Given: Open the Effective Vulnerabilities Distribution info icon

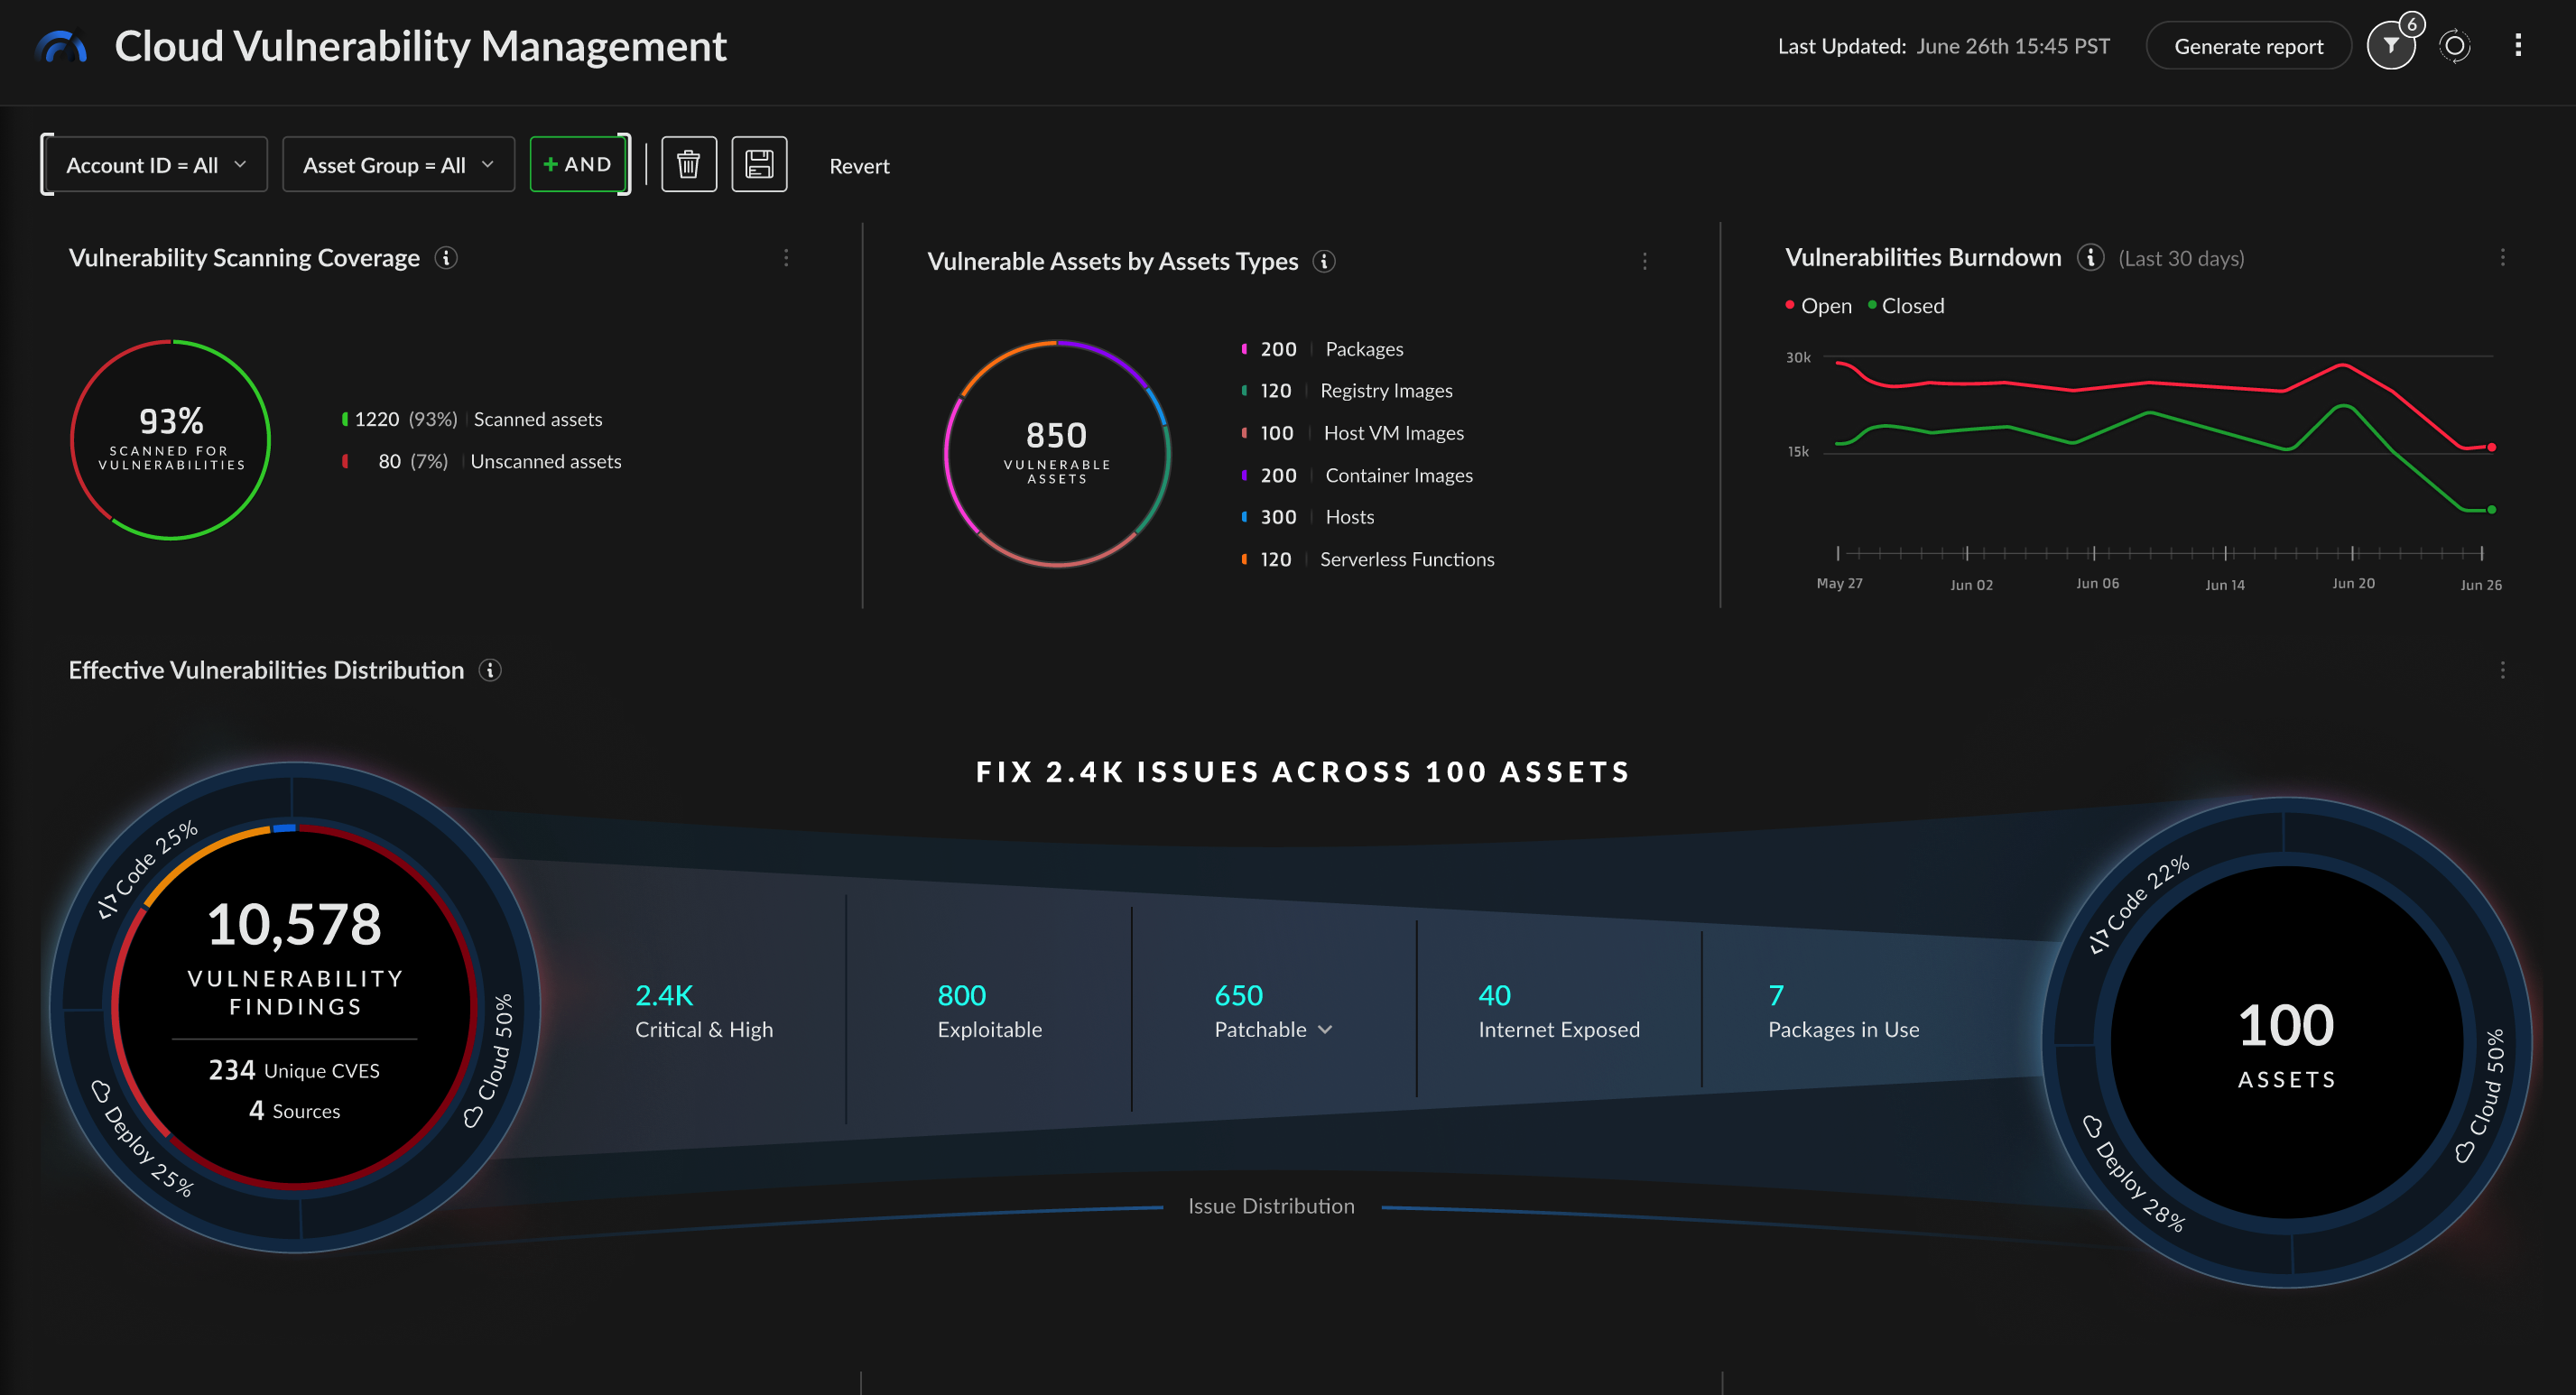Looking at the screenshot, I should click(490, 670).
